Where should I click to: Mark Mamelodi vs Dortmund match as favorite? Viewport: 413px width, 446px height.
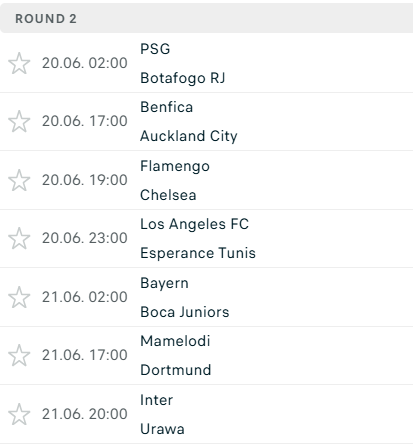click(x=19, y=355)
